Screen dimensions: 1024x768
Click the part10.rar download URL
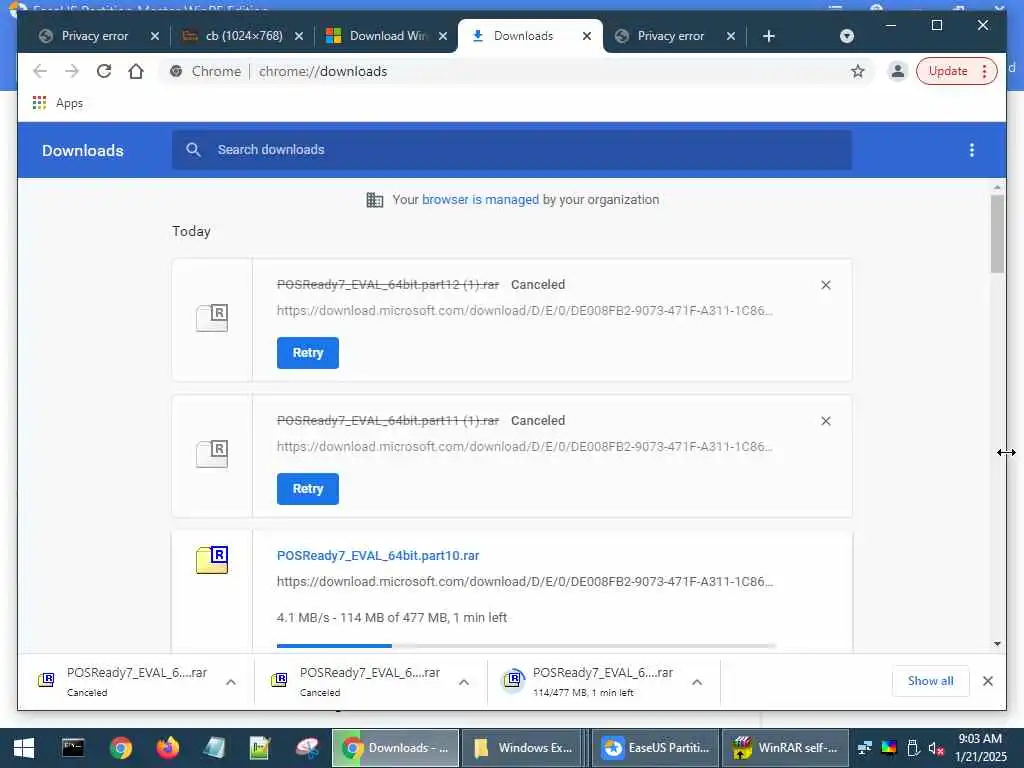pos(525,581)
